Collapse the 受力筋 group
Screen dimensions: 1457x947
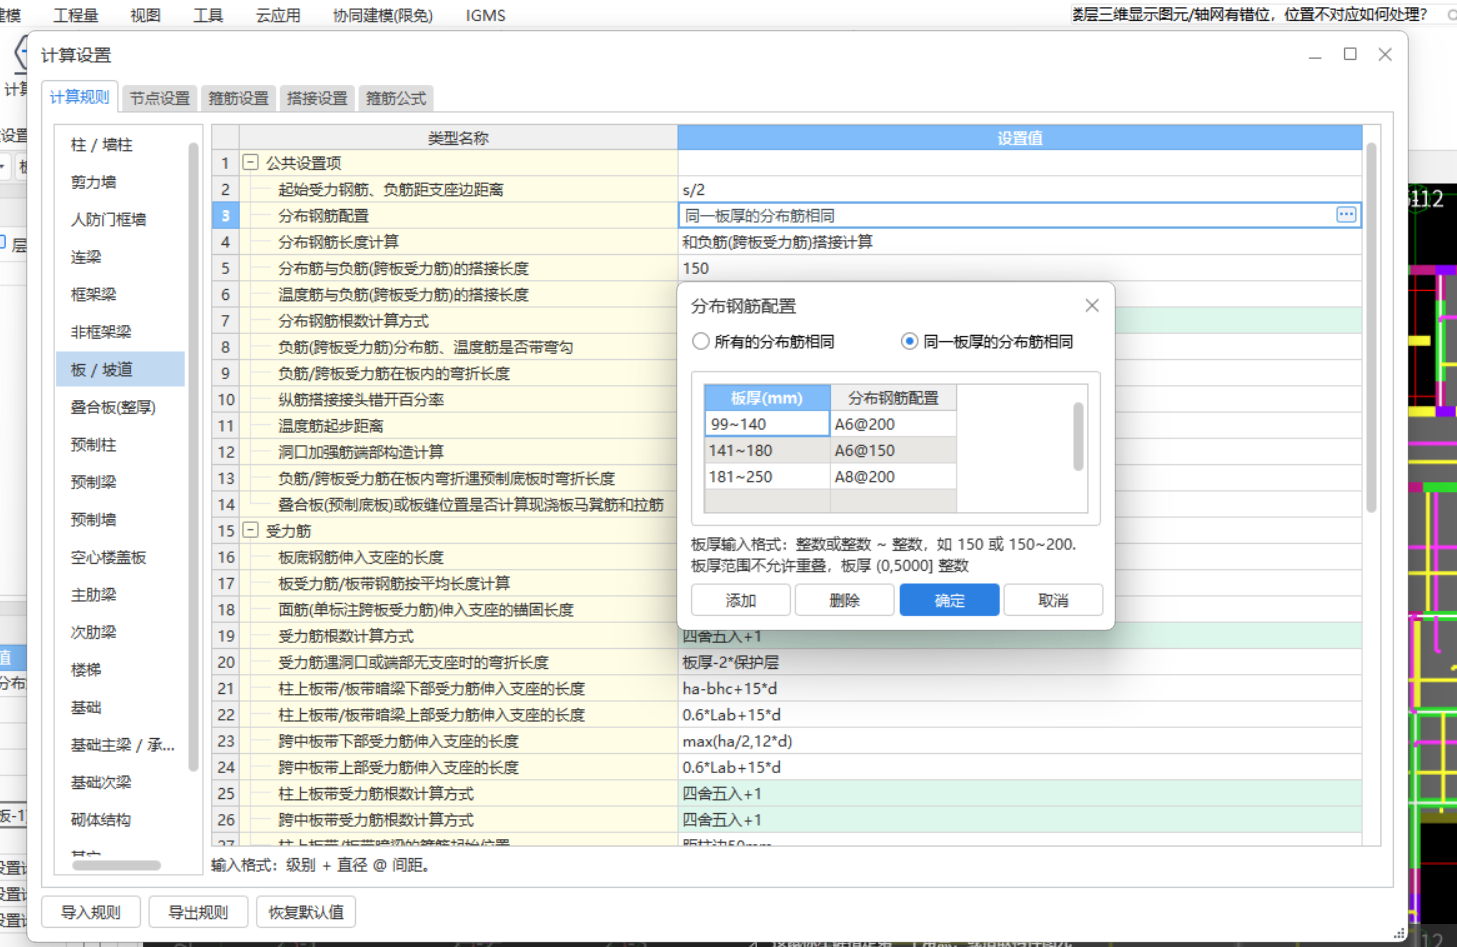click(251, 530)
